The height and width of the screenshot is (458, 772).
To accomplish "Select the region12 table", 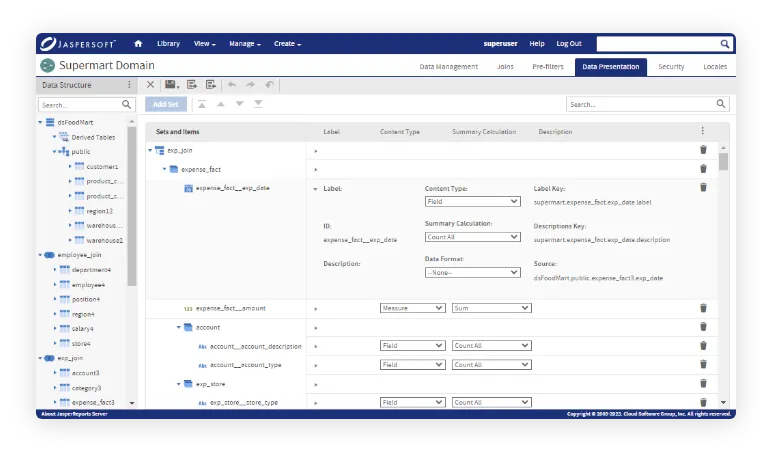I will [x=99, y=211].
